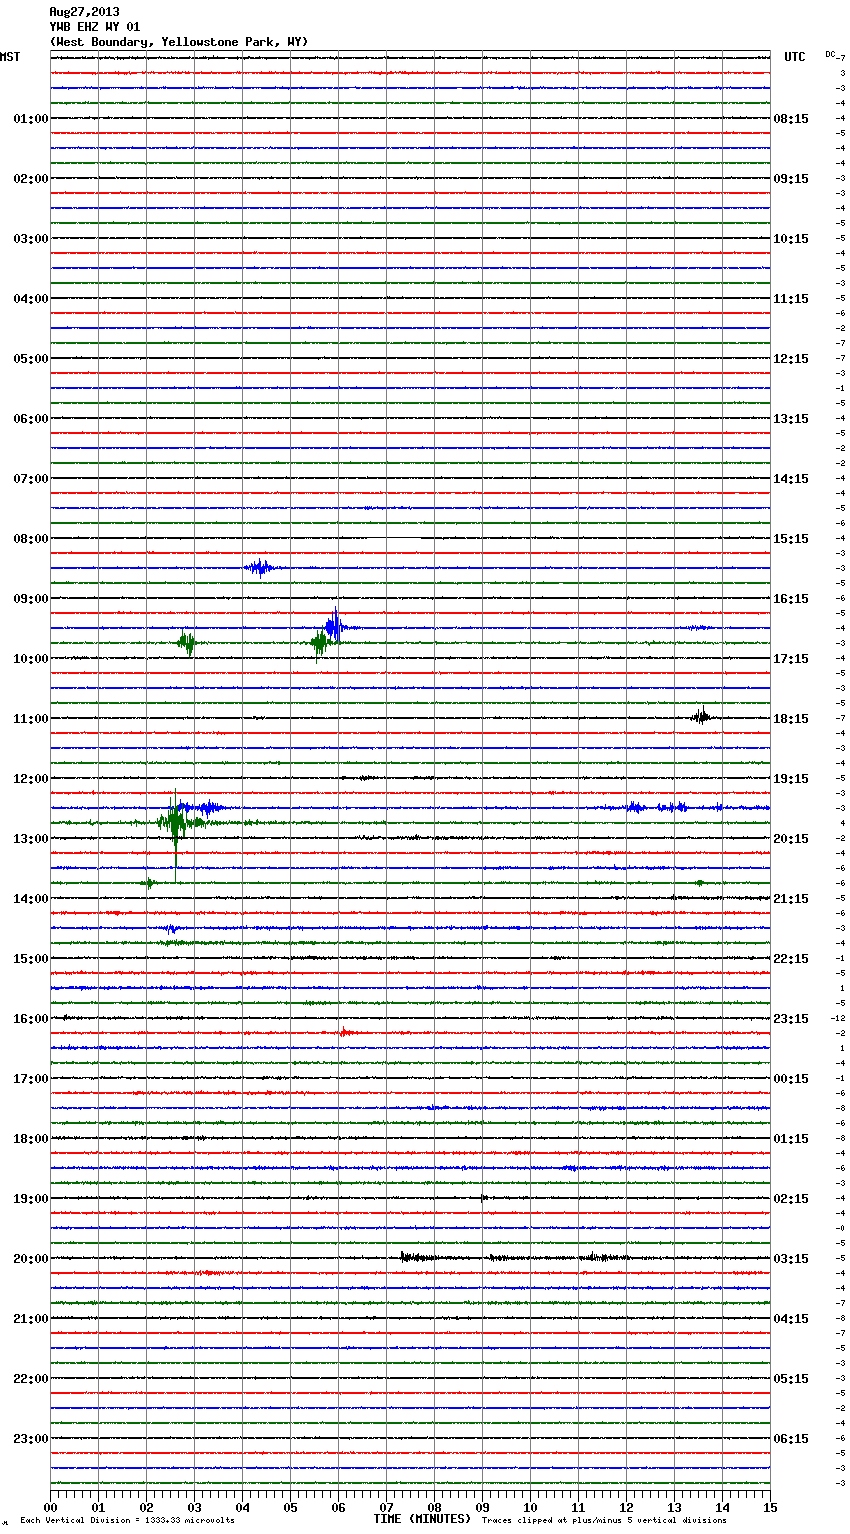Screen dimensions: 850x1534
Task: Click the 08:00 MST time label
Action: tap(31, 539)
